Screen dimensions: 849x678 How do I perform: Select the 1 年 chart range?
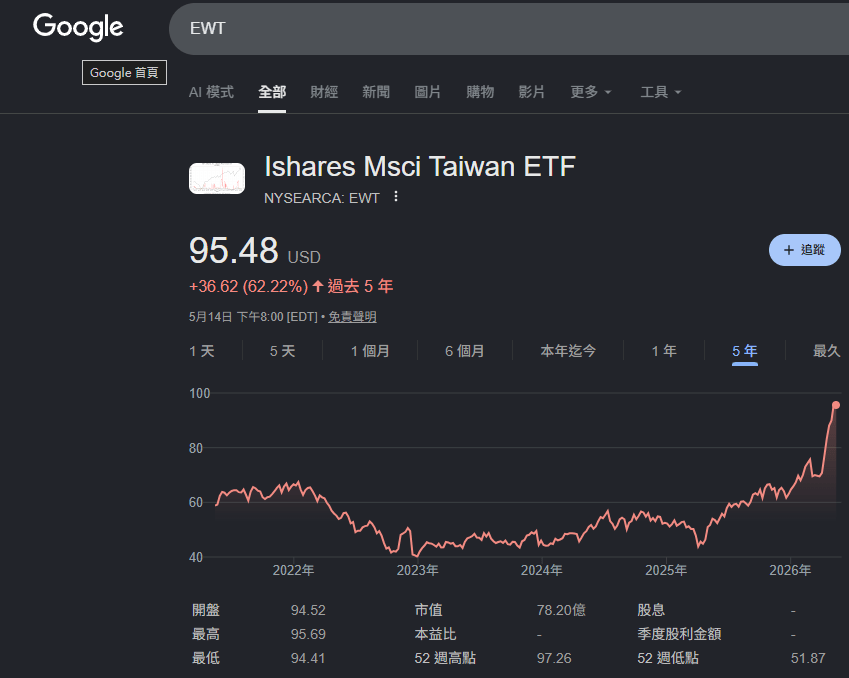[664, 351]
